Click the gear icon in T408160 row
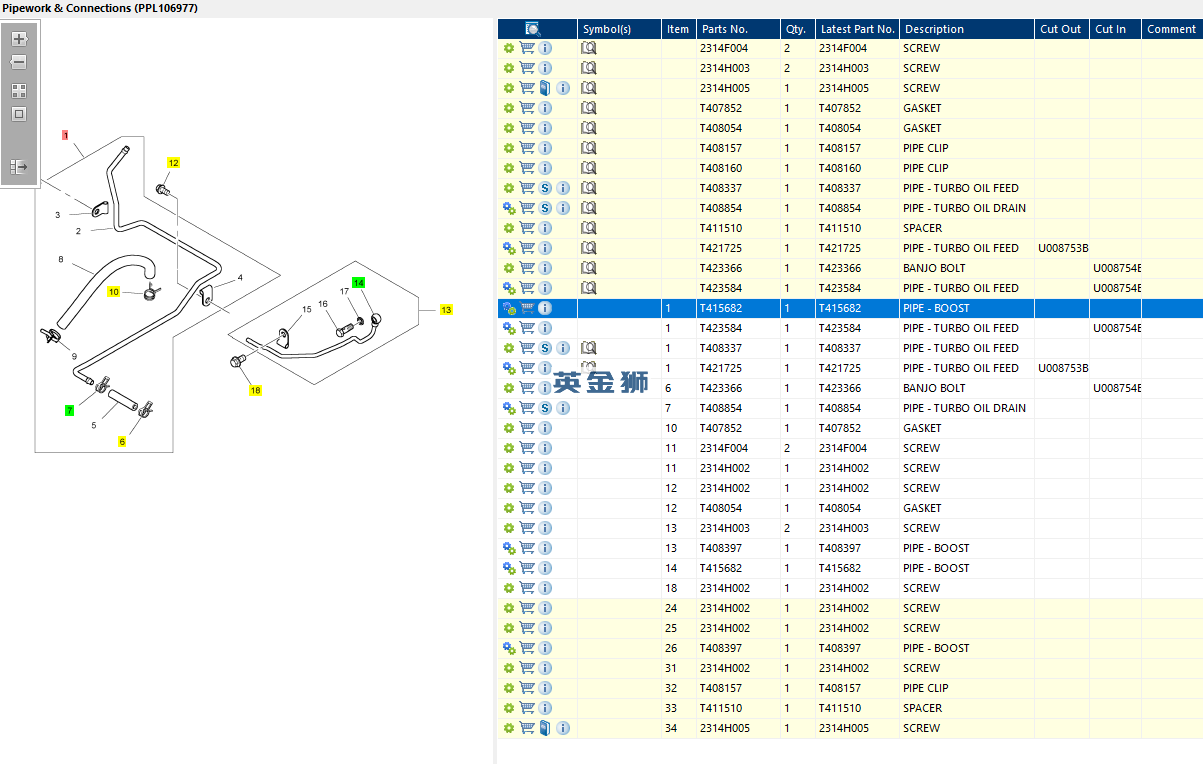1203x764 pixels. tap(508, 168)
